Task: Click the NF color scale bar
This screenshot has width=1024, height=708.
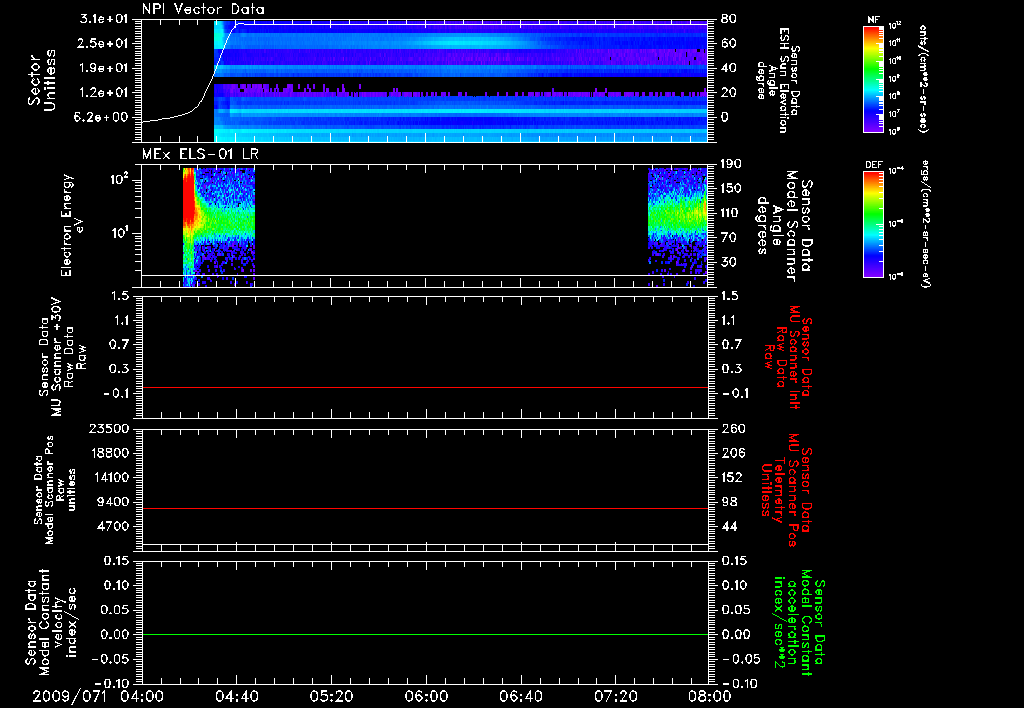Action: pyautogui.click(x=874, y=79)
